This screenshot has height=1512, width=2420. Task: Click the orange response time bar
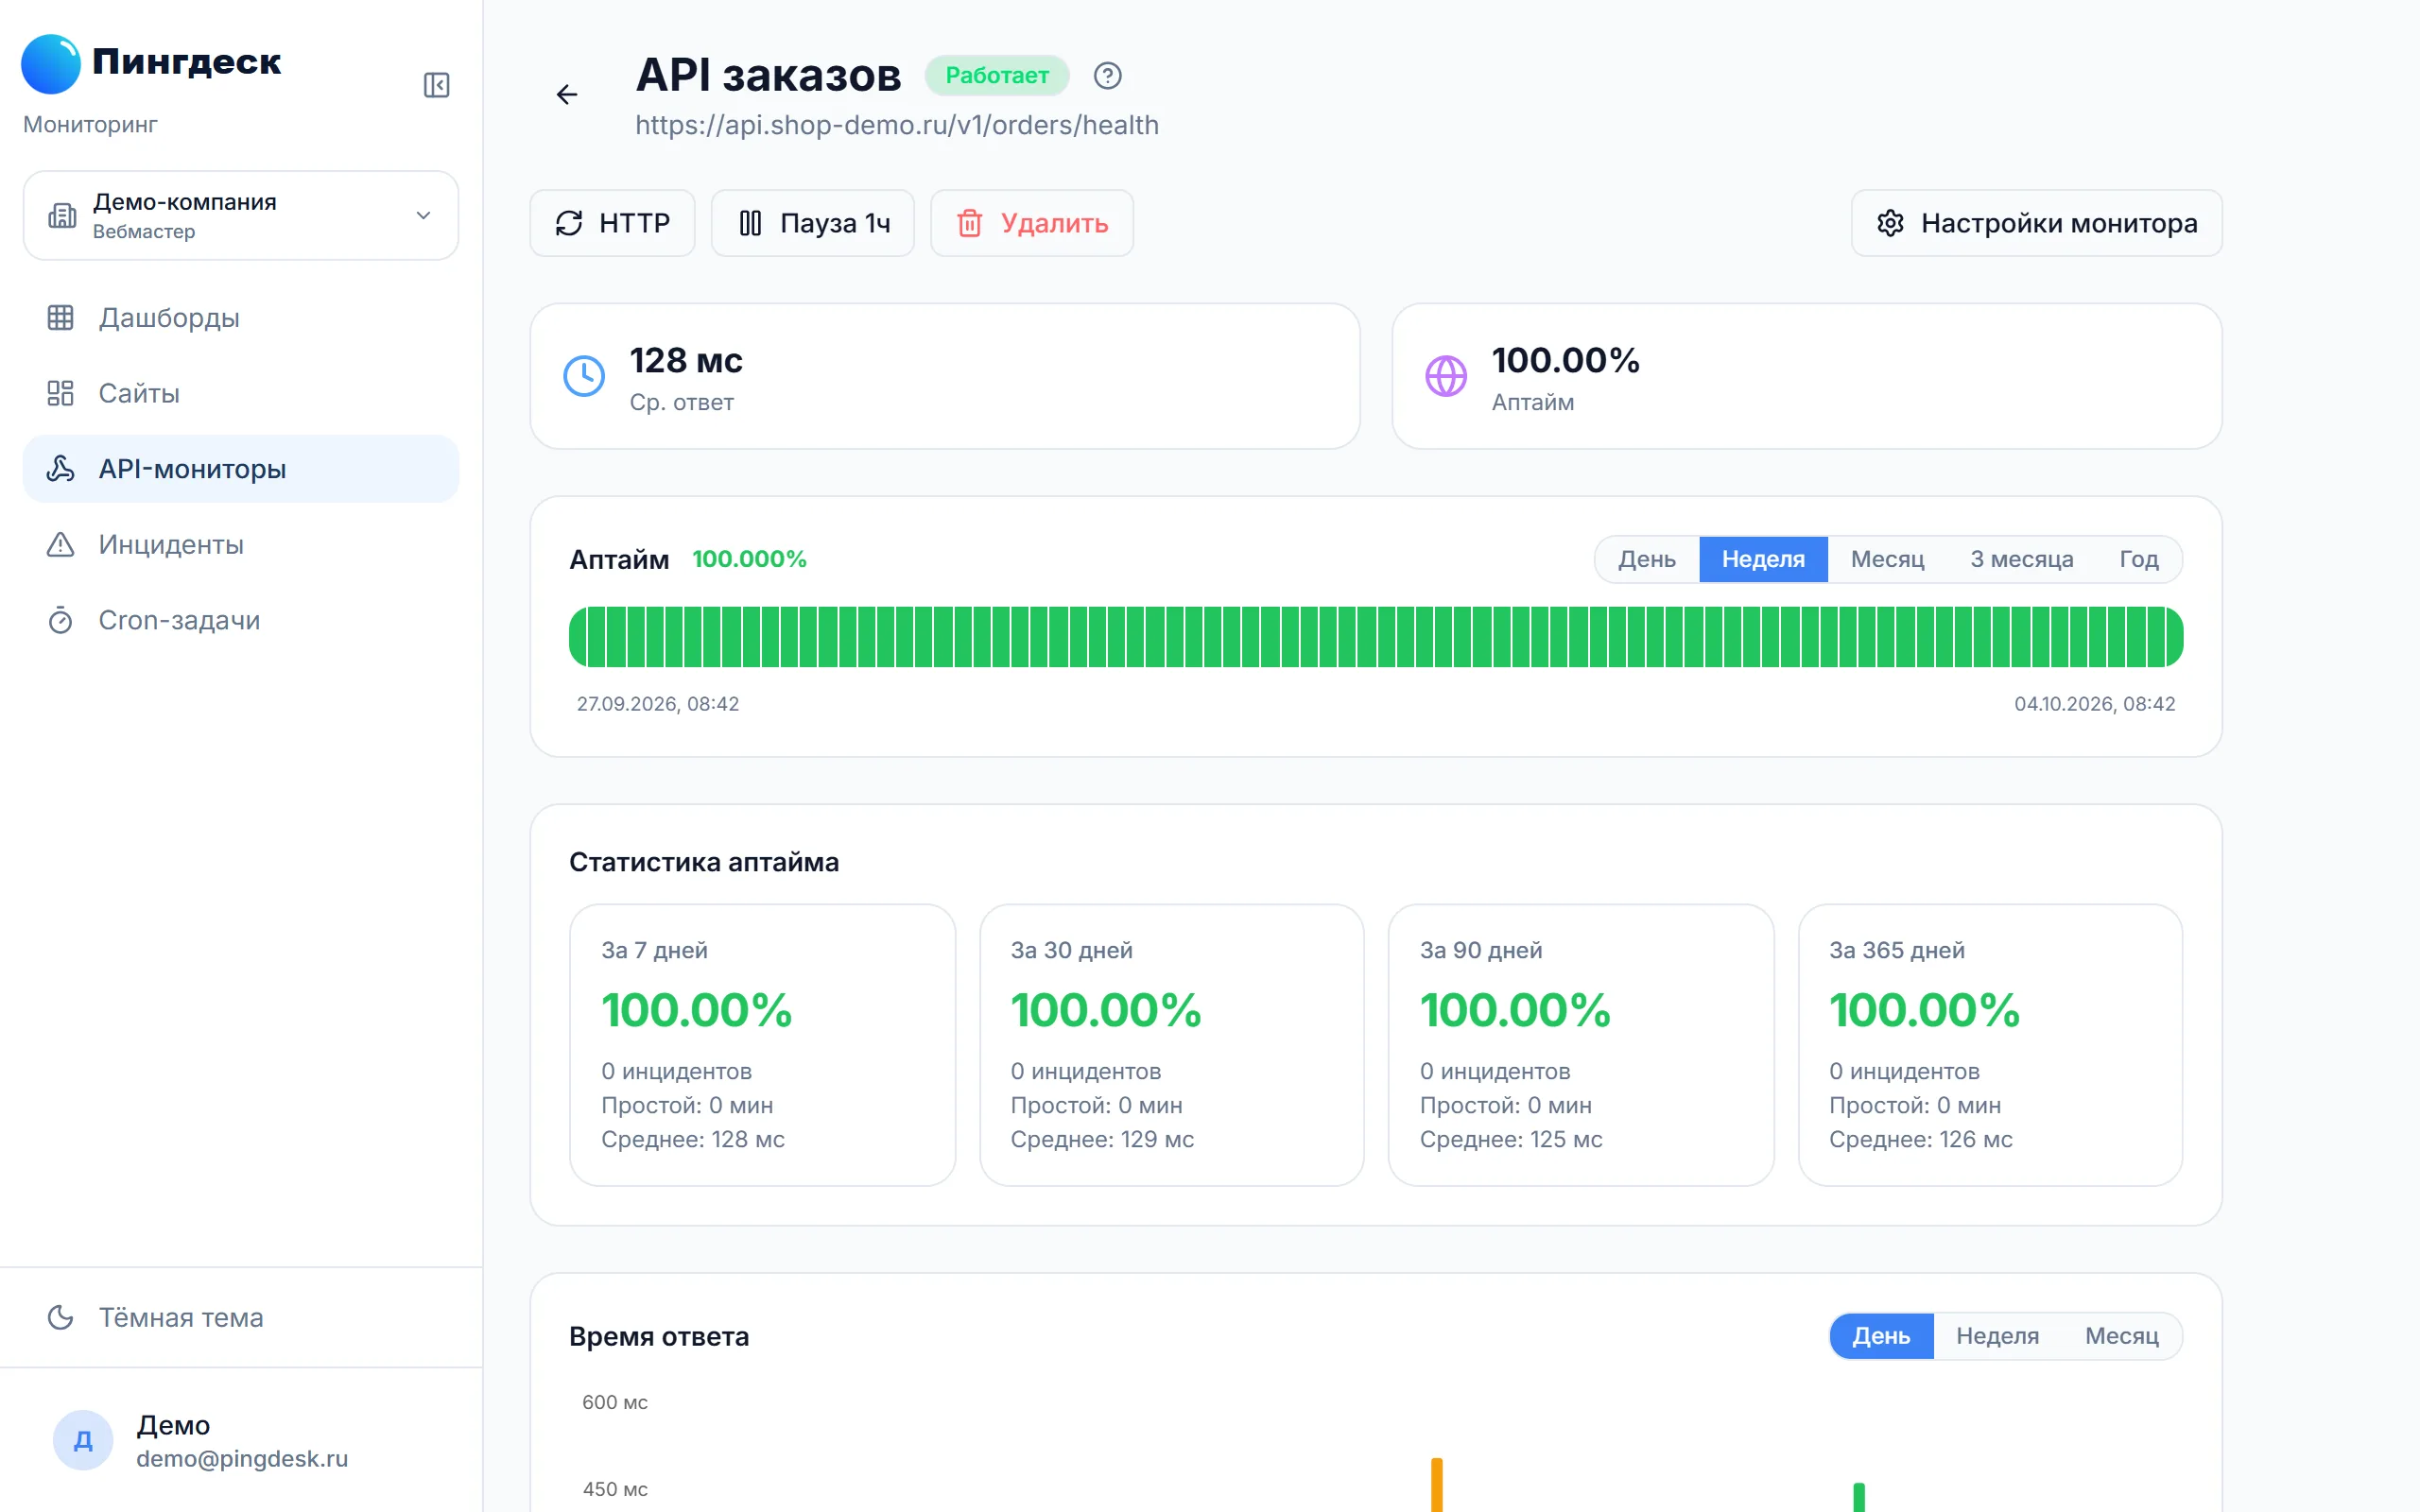click(1436, 1485)
